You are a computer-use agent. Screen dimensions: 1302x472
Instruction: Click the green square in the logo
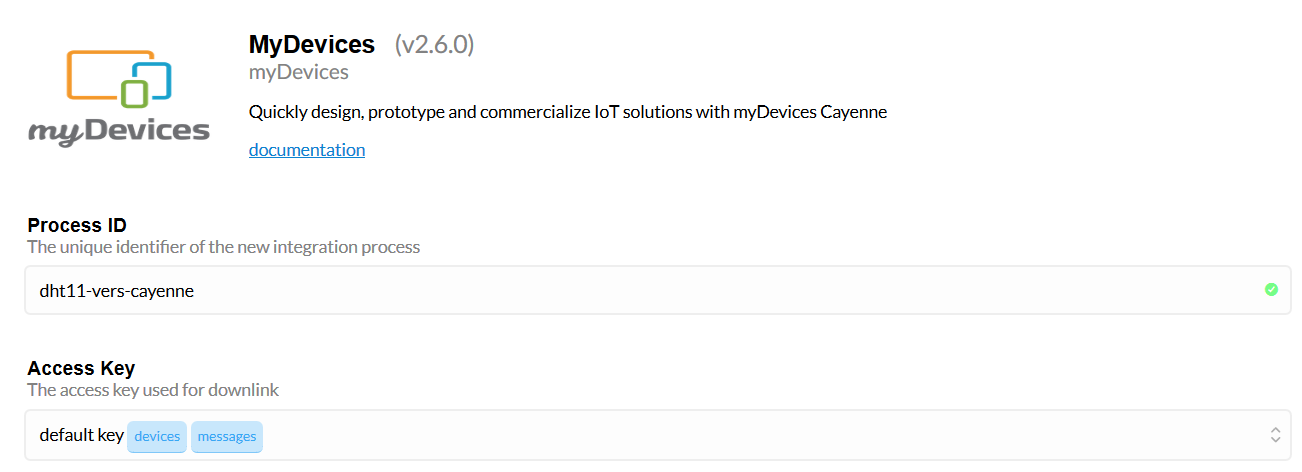[134, 94]
